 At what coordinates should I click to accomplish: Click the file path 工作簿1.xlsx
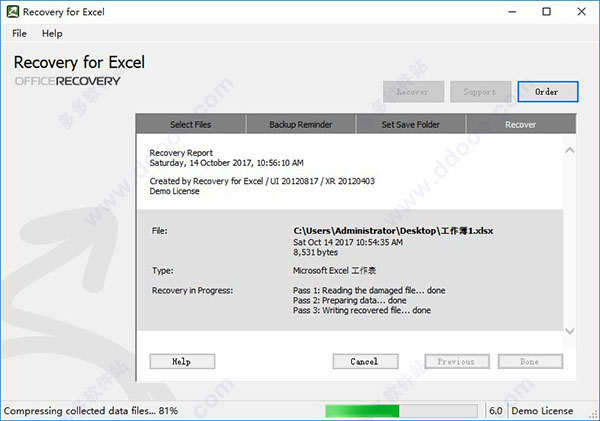(x=393, y=231)
